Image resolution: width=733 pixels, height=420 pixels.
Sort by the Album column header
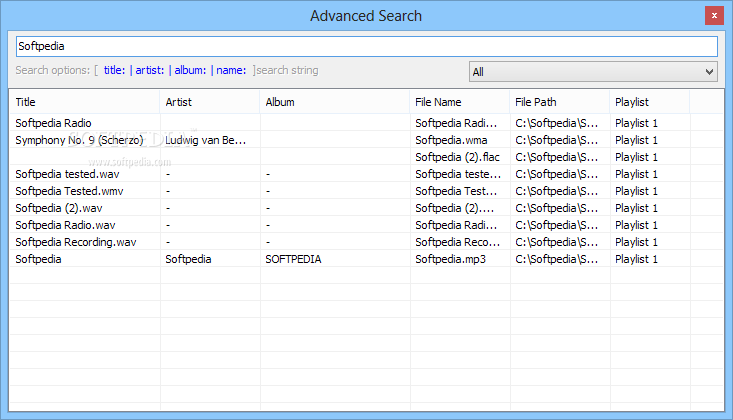tap(335, 102)
